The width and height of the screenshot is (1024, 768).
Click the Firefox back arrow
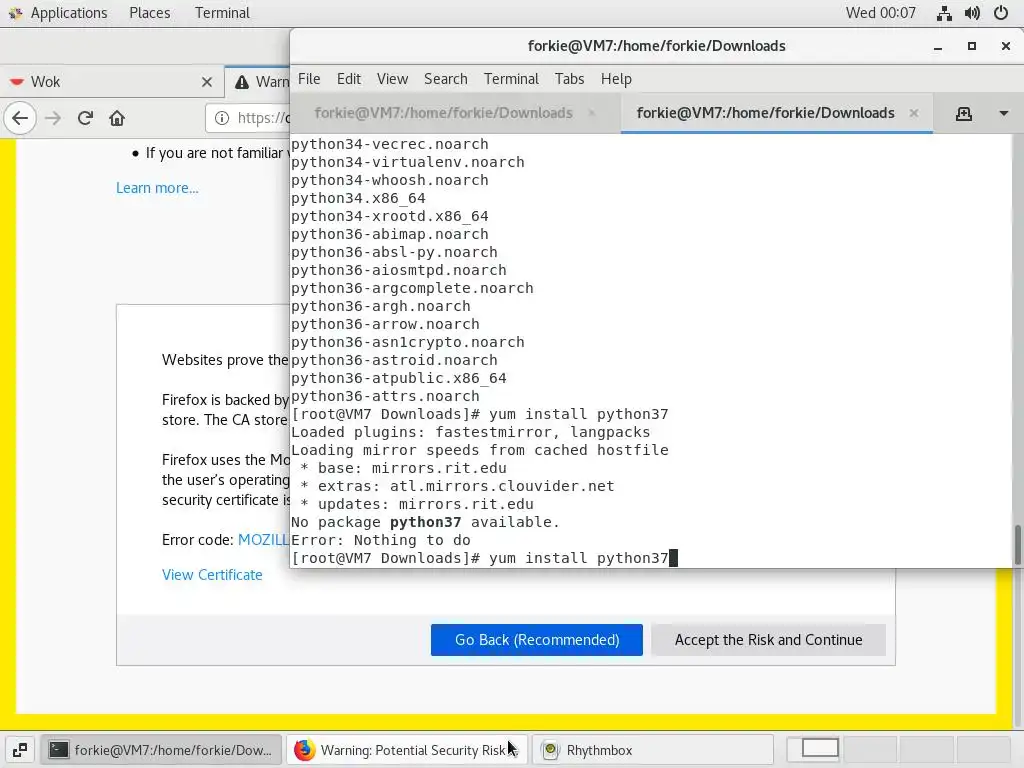20,118
